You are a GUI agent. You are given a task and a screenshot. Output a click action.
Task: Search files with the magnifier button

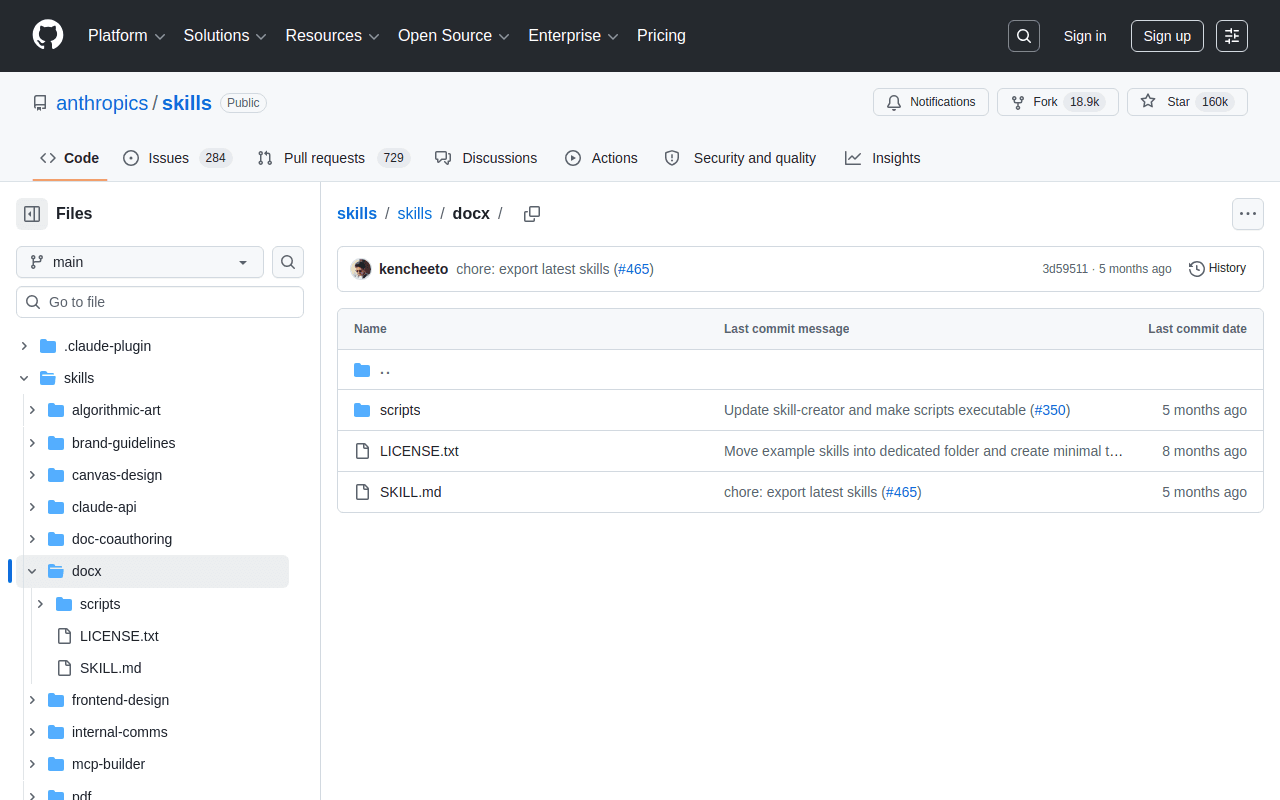tap(288, 262)
